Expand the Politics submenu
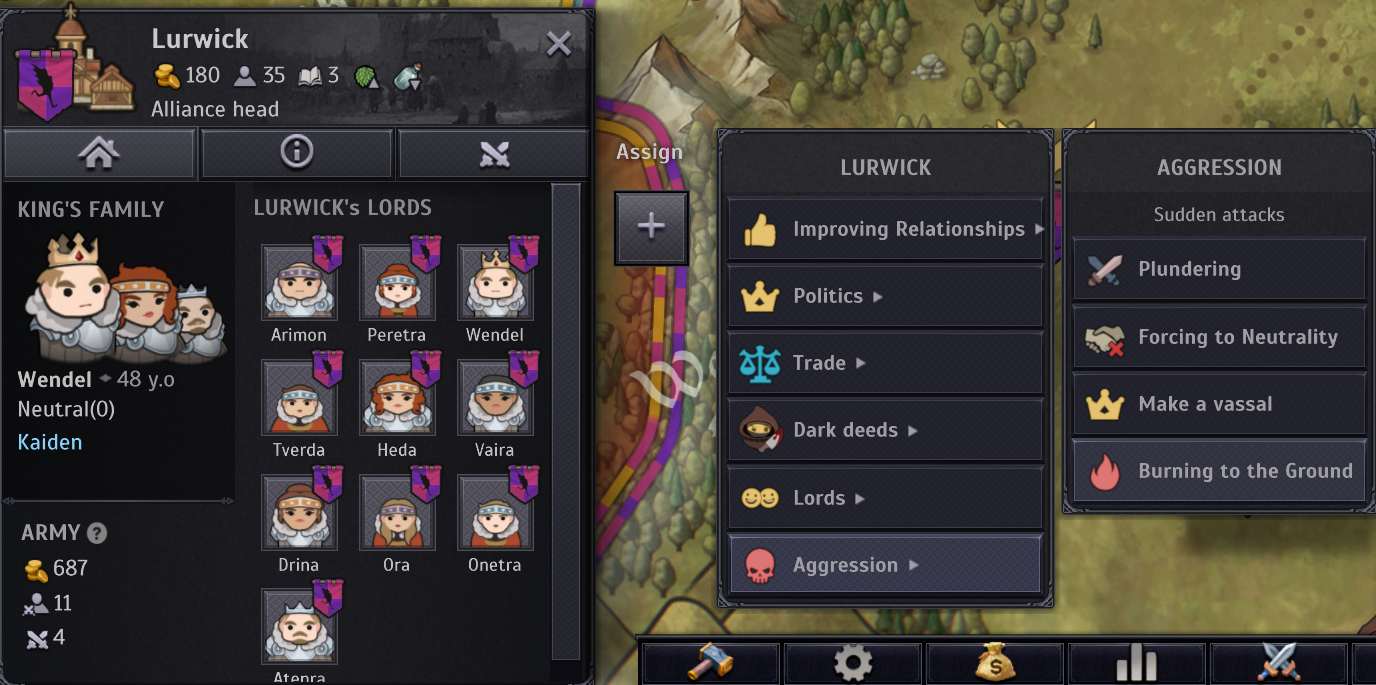This screenshot has height=685, width=1376. tap(885, 297)
